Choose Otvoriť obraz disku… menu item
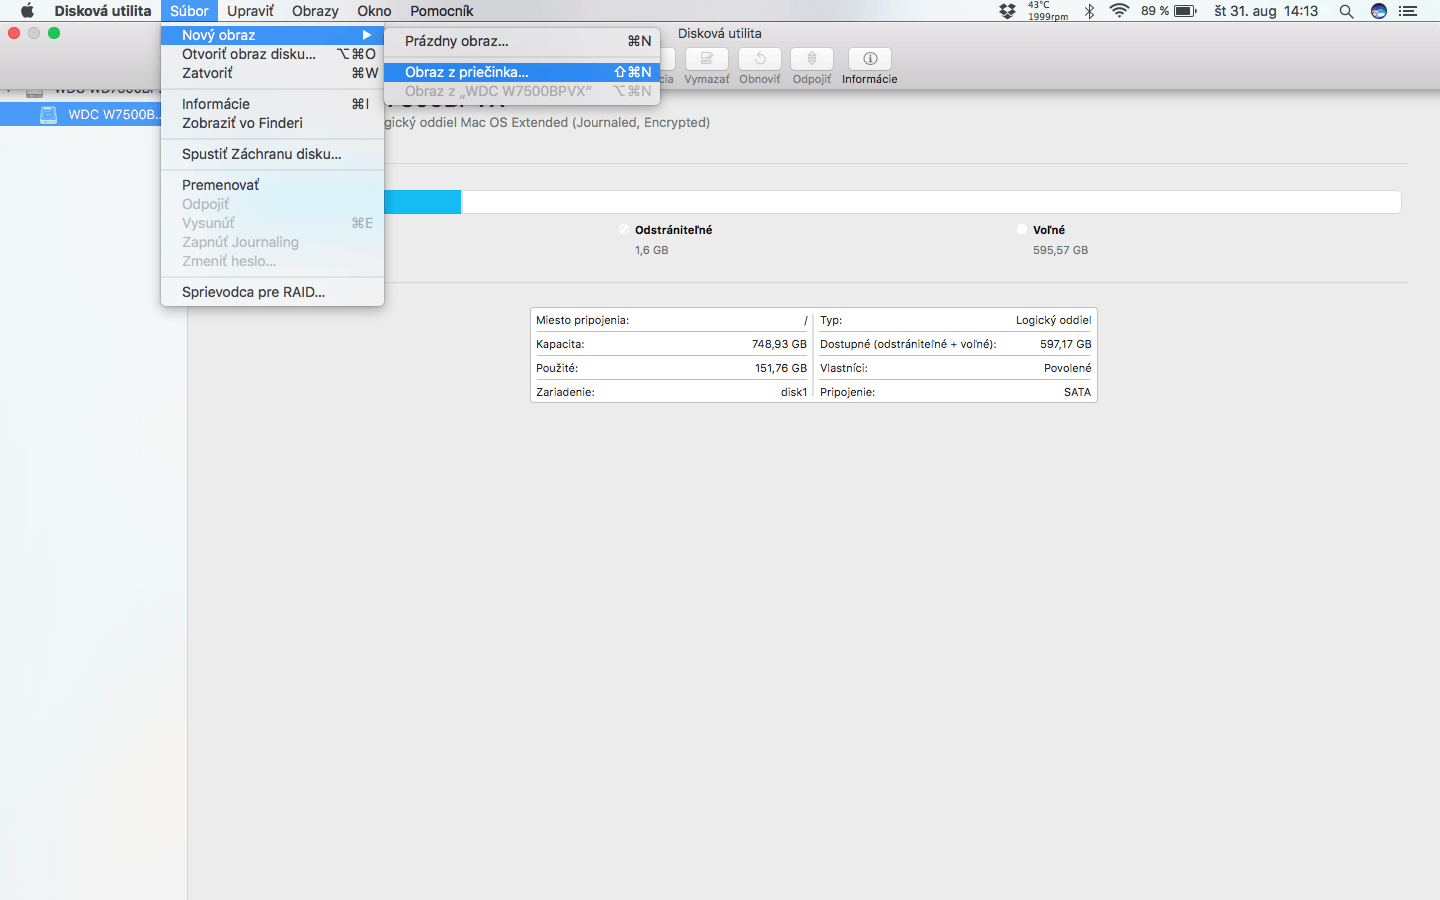 [272, 54]
